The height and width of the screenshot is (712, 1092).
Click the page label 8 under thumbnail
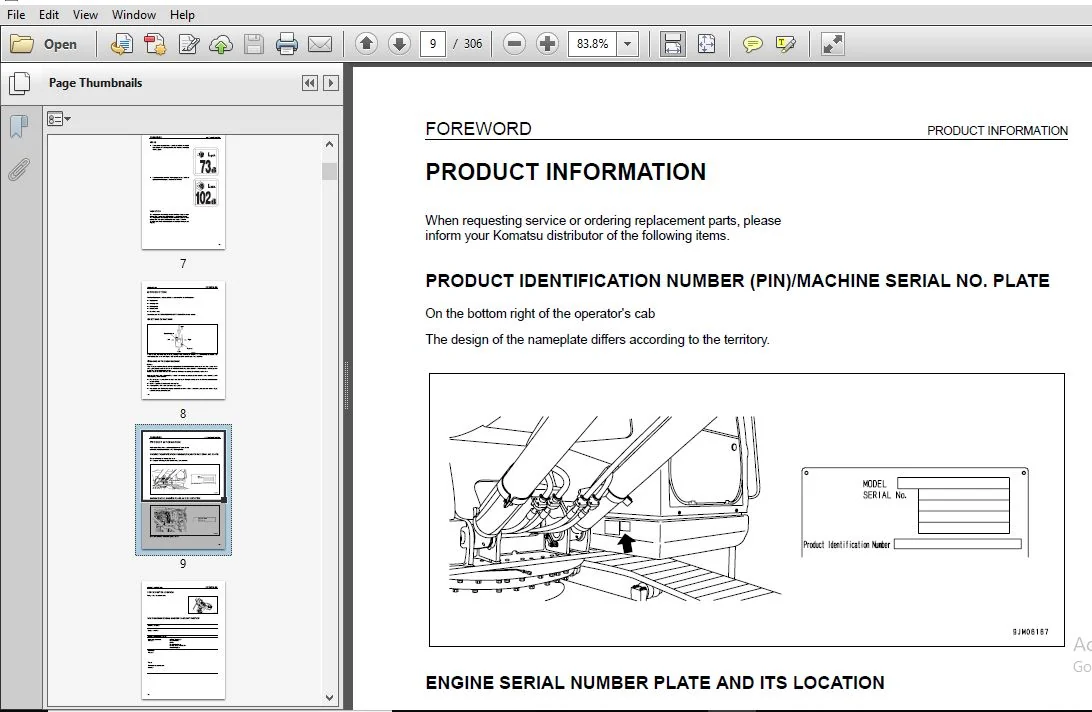pos(183,414)
